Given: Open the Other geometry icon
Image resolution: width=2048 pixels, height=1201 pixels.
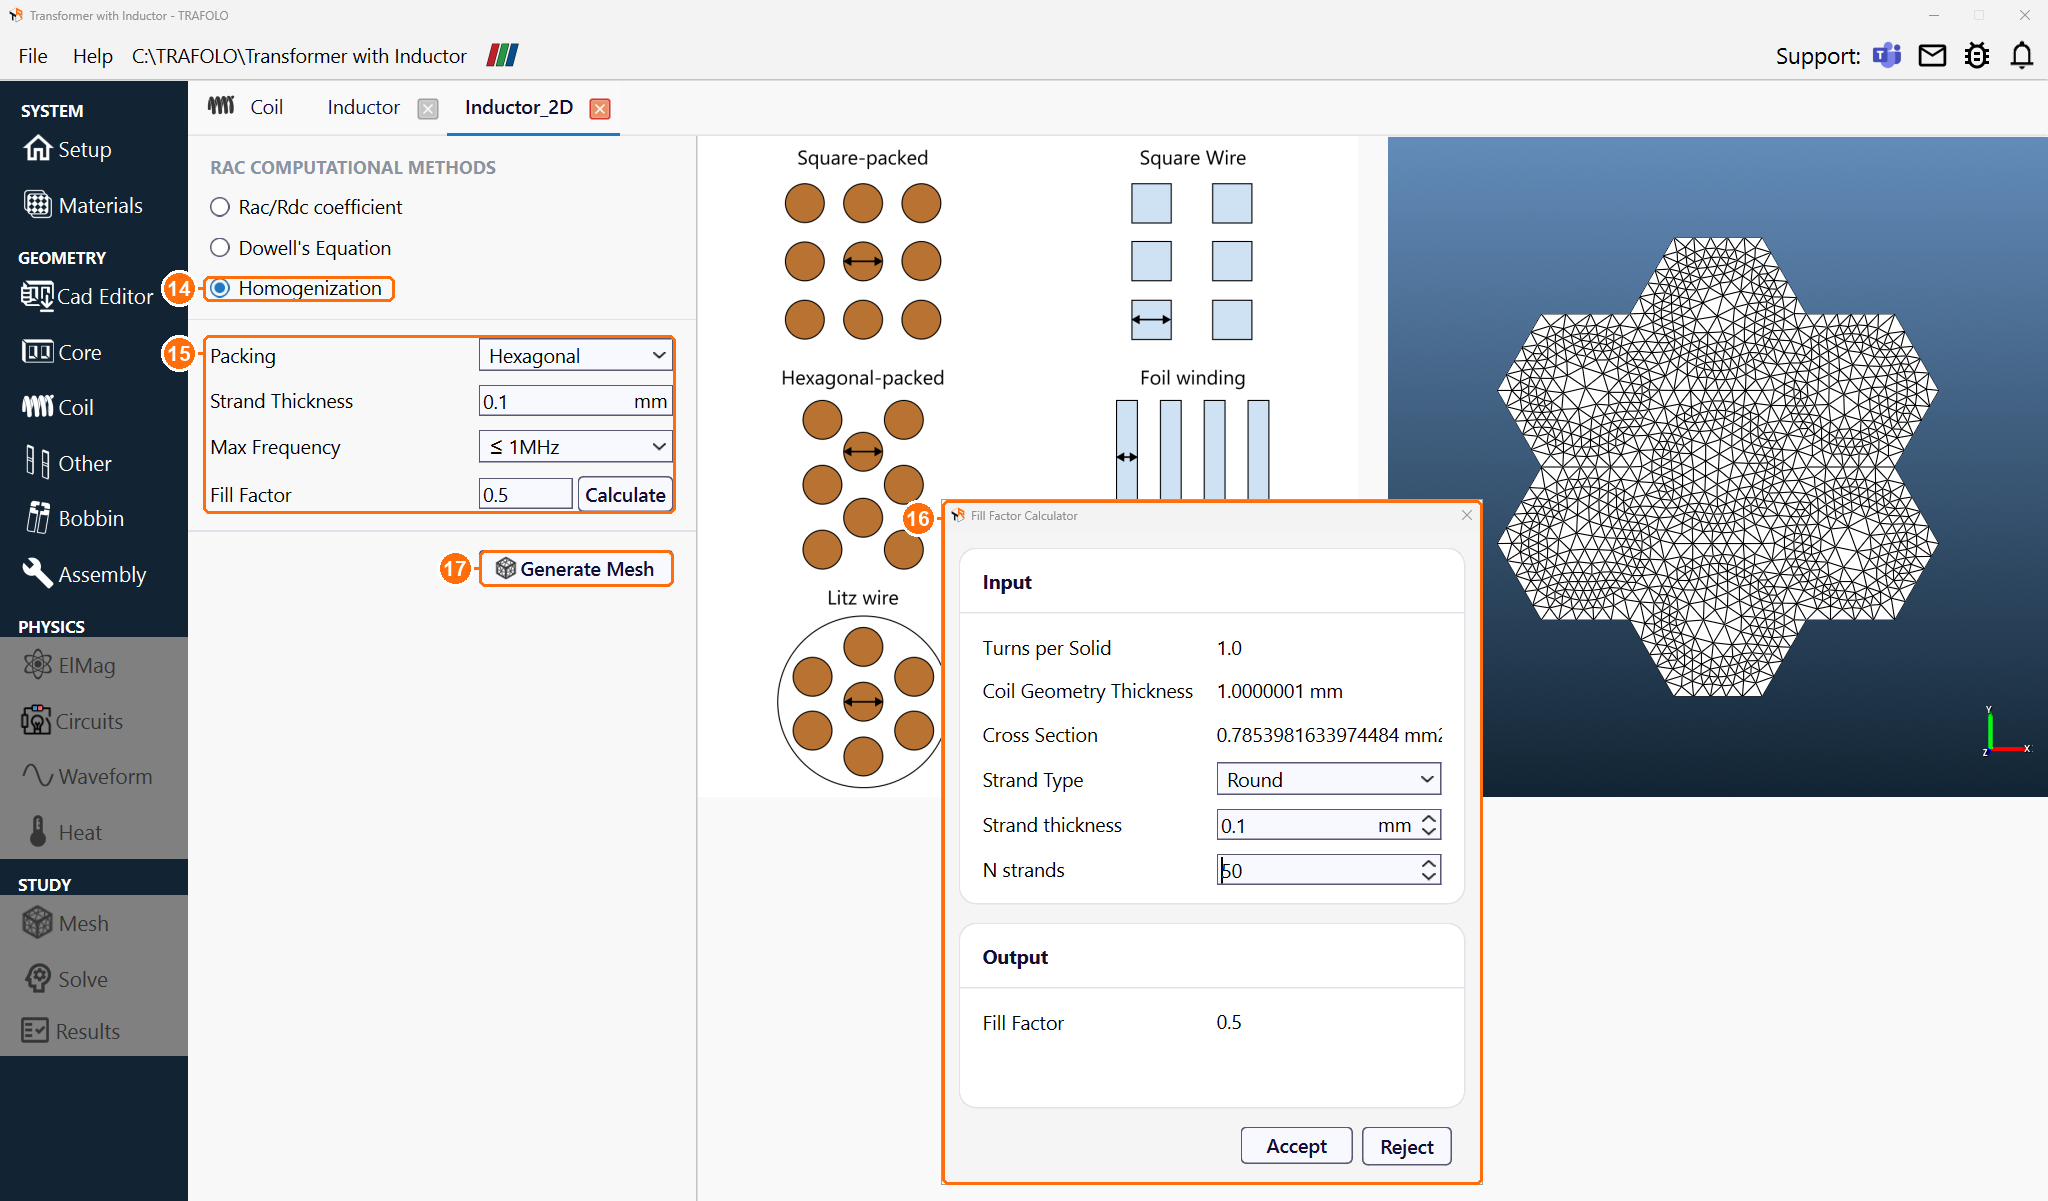Looking at the screenshot, I should [38, 462].
